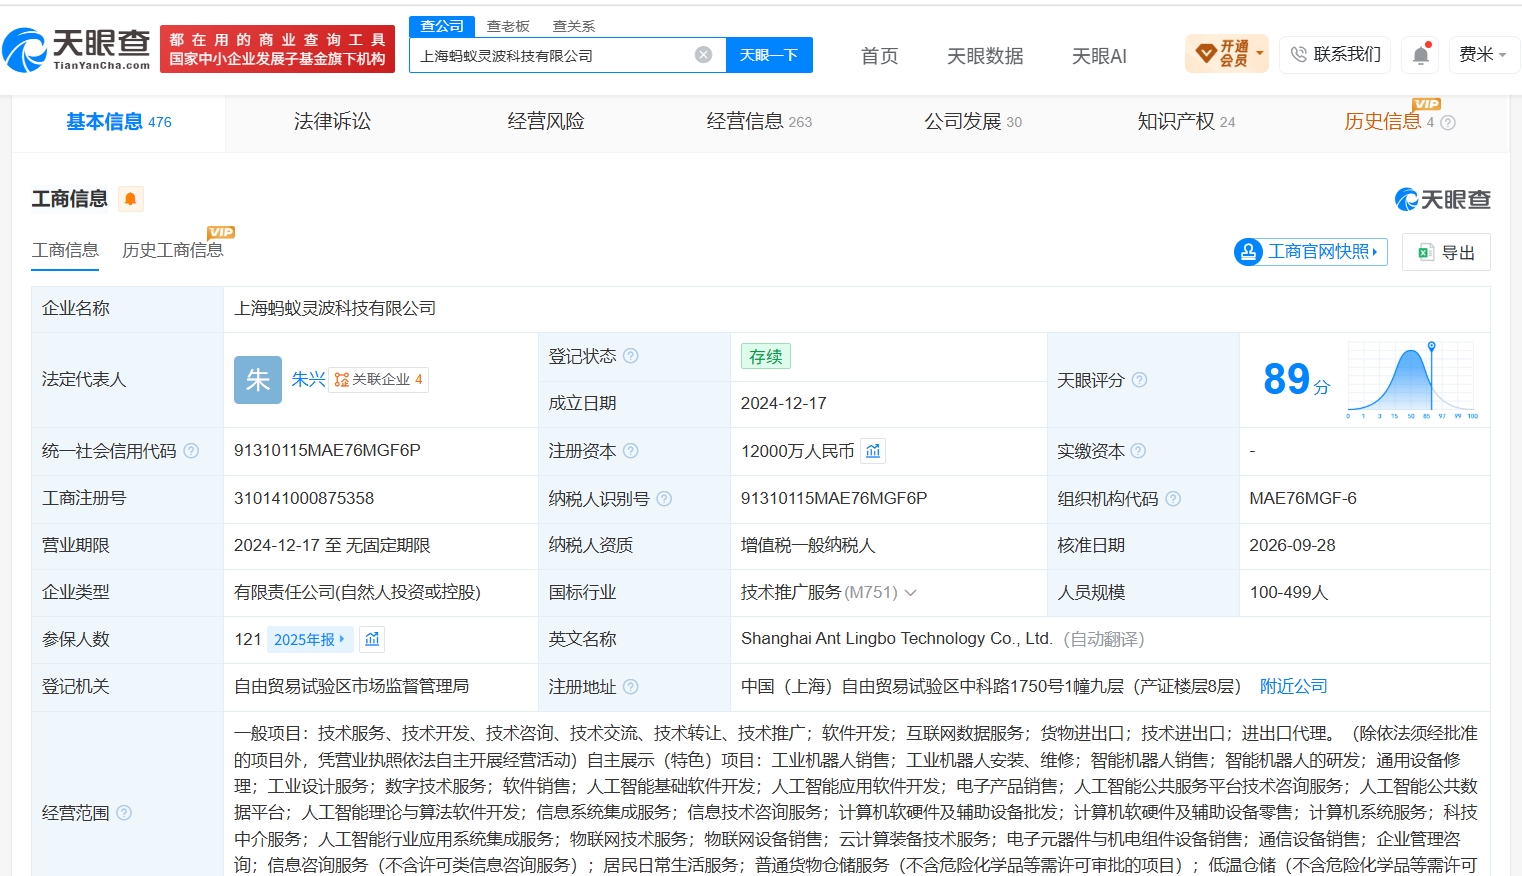The height and width of the screenshot is (876, 1522).
Task: Click the 天眼一下 search button
Action: pos(769,55)
